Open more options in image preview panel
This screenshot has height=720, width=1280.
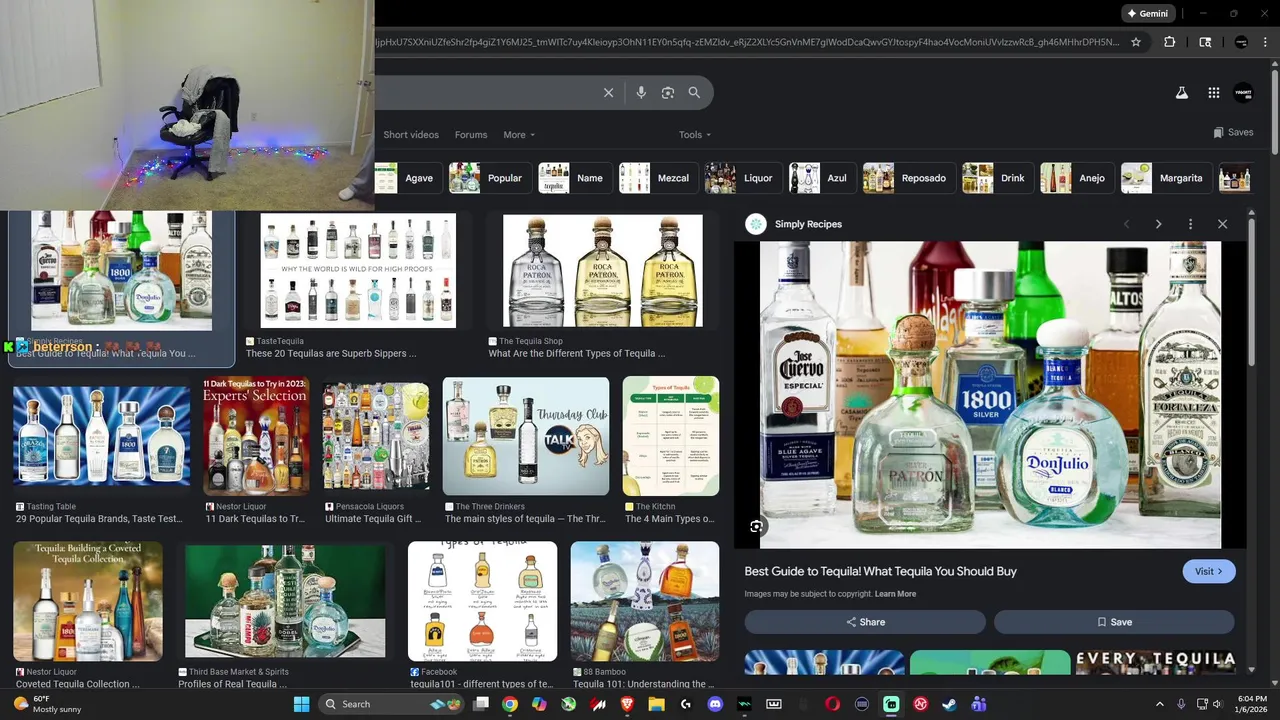[x=1190, y=224]
